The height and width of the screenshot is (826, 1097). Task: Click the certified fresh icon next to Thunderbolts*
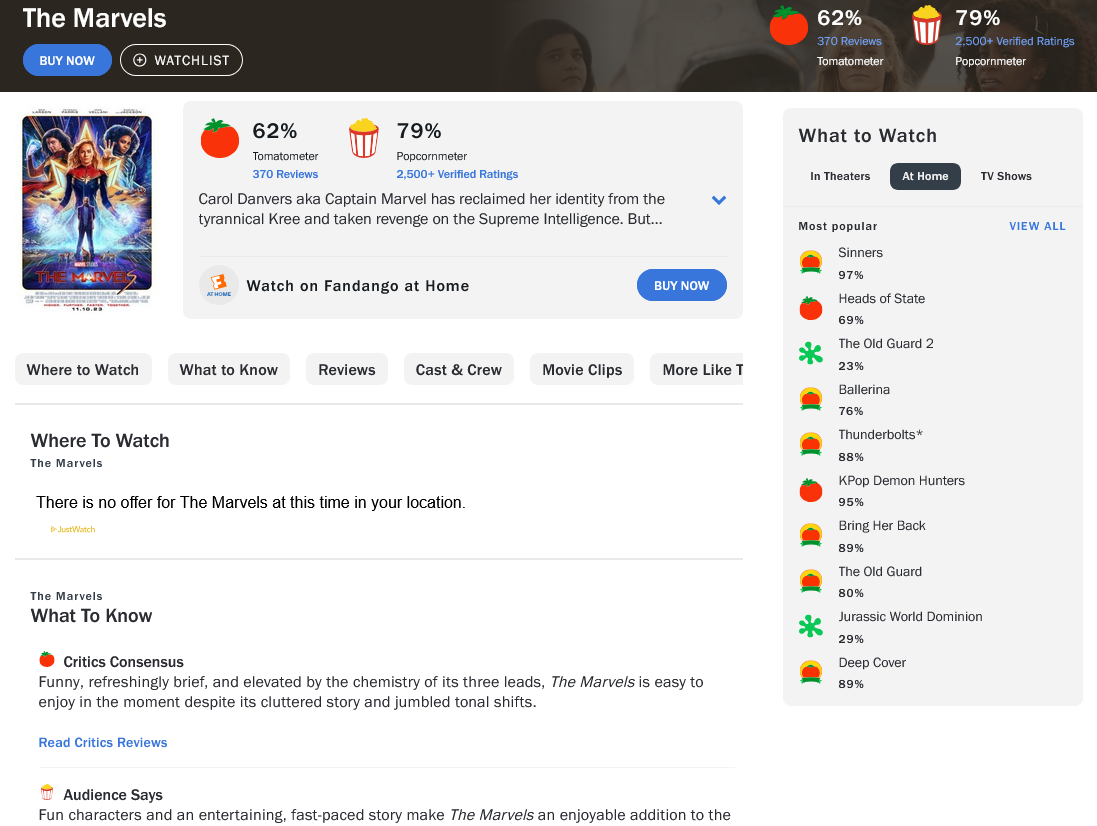pyautogui.click(x=810, y=444)
